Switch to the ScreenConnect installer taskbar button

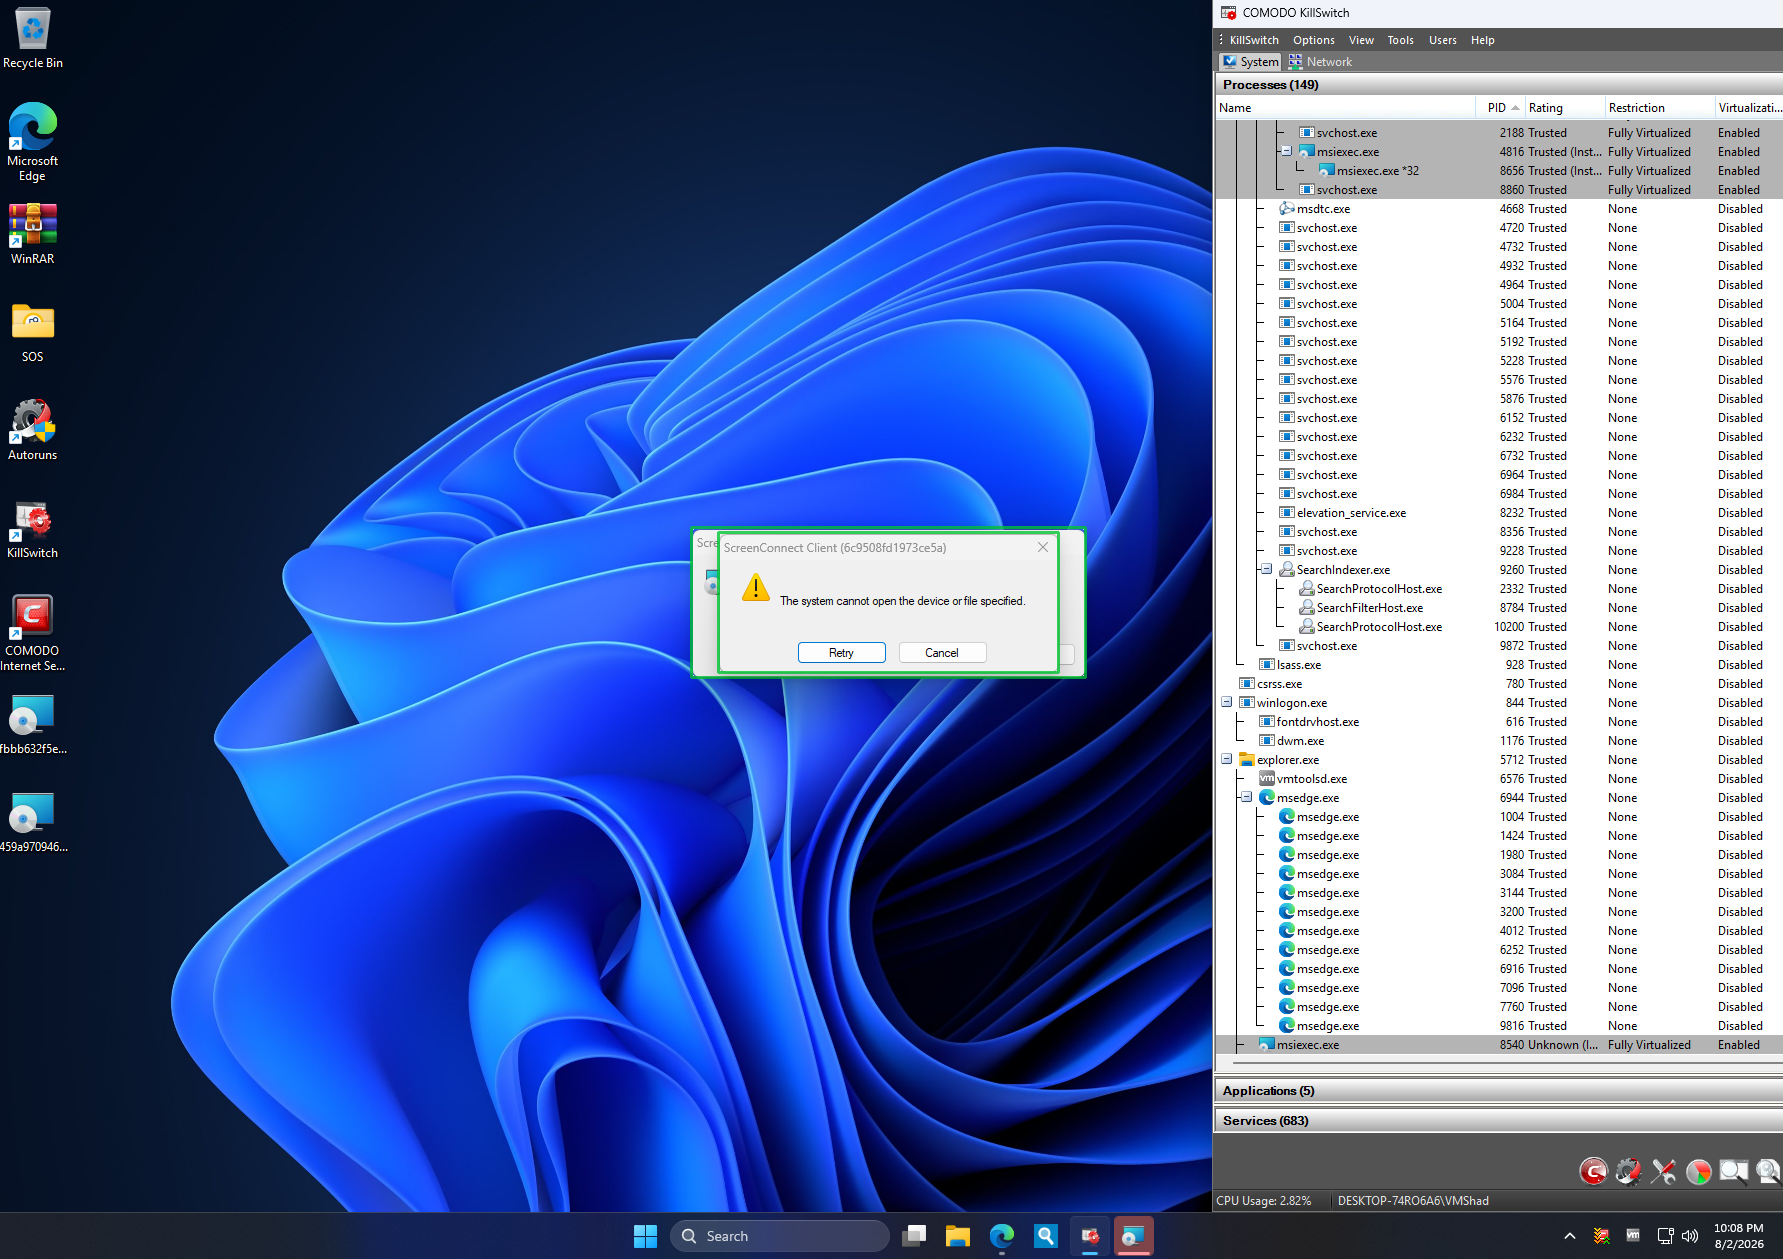pos(1134,1236)
